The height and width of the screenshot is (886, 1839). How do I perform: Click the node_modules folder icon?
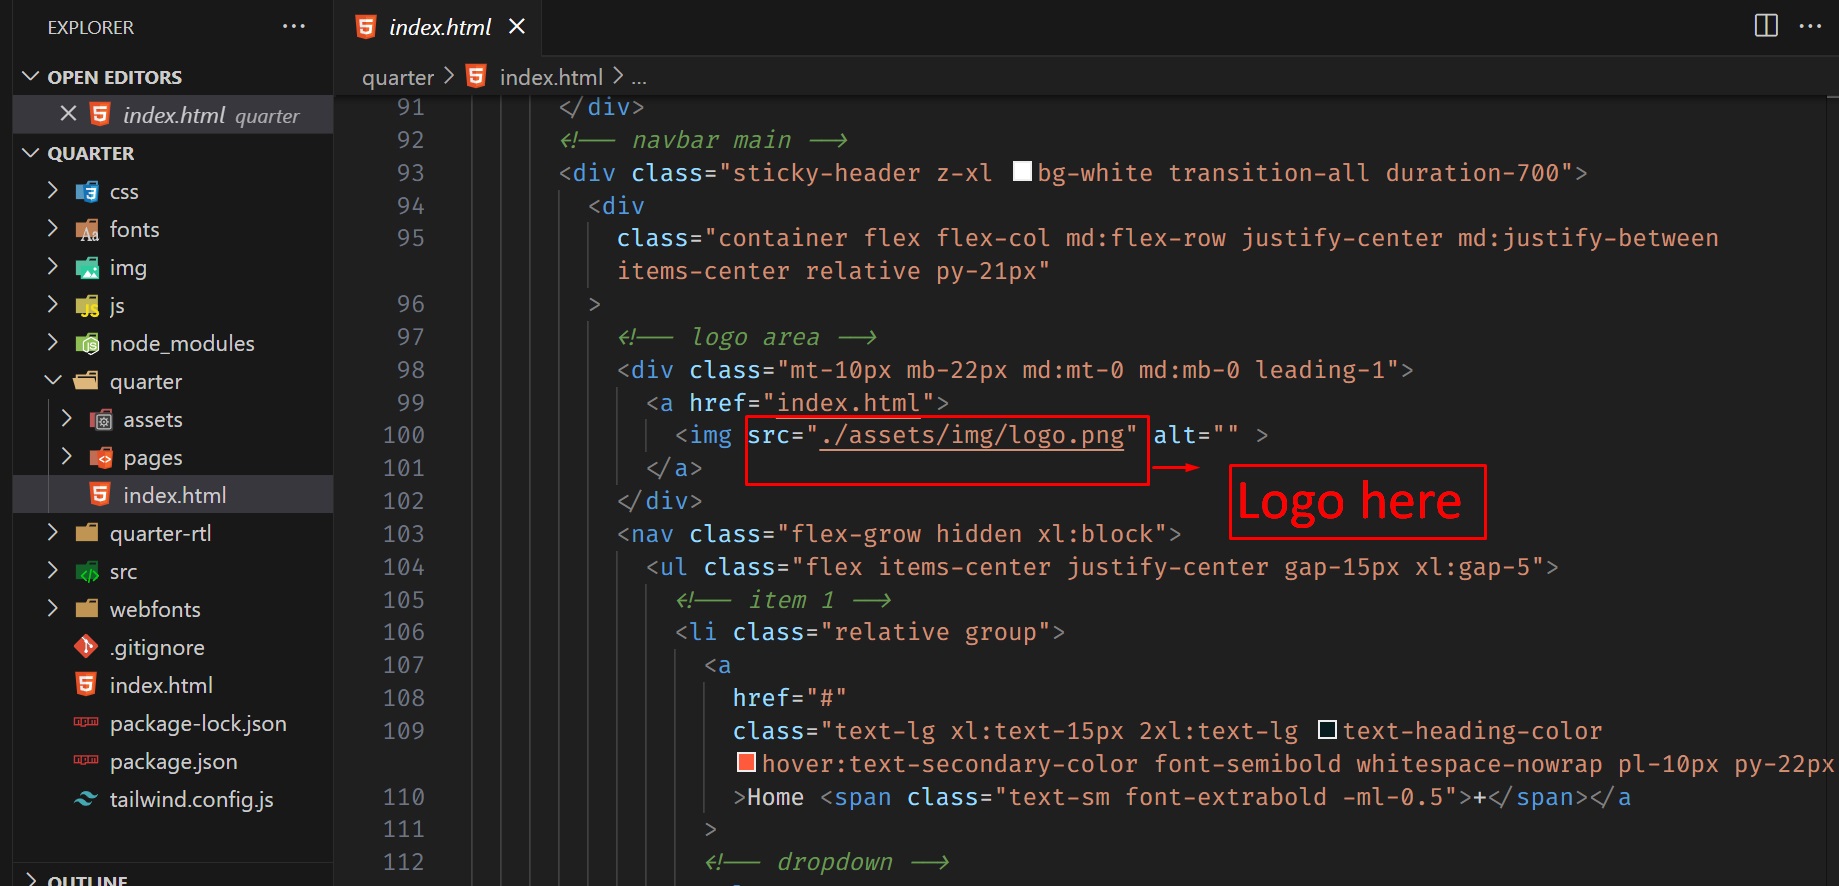click(88, 343)
